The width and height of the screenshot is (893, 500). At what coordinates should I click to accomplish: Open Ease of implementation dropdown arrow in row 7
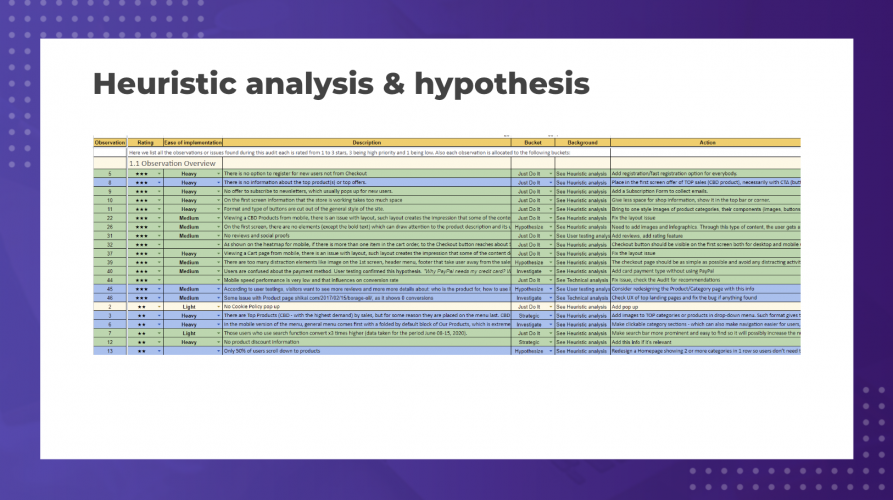(x=218, y=334)
